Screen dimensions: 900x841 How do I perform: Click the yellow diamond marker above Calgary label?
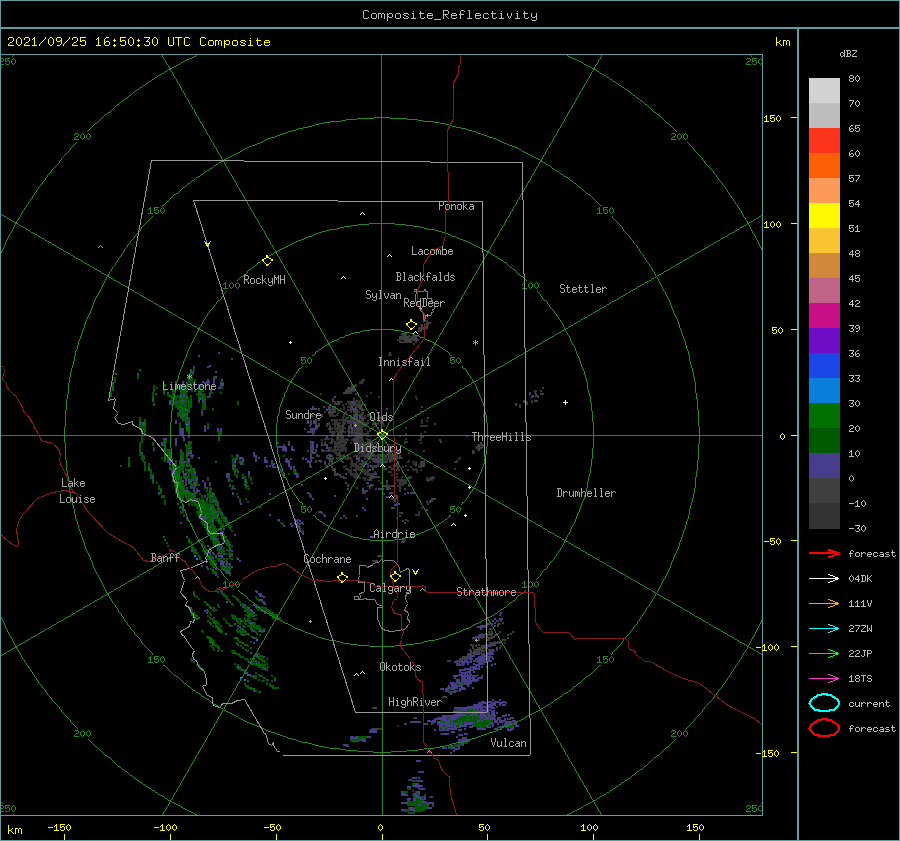(395, 576)
